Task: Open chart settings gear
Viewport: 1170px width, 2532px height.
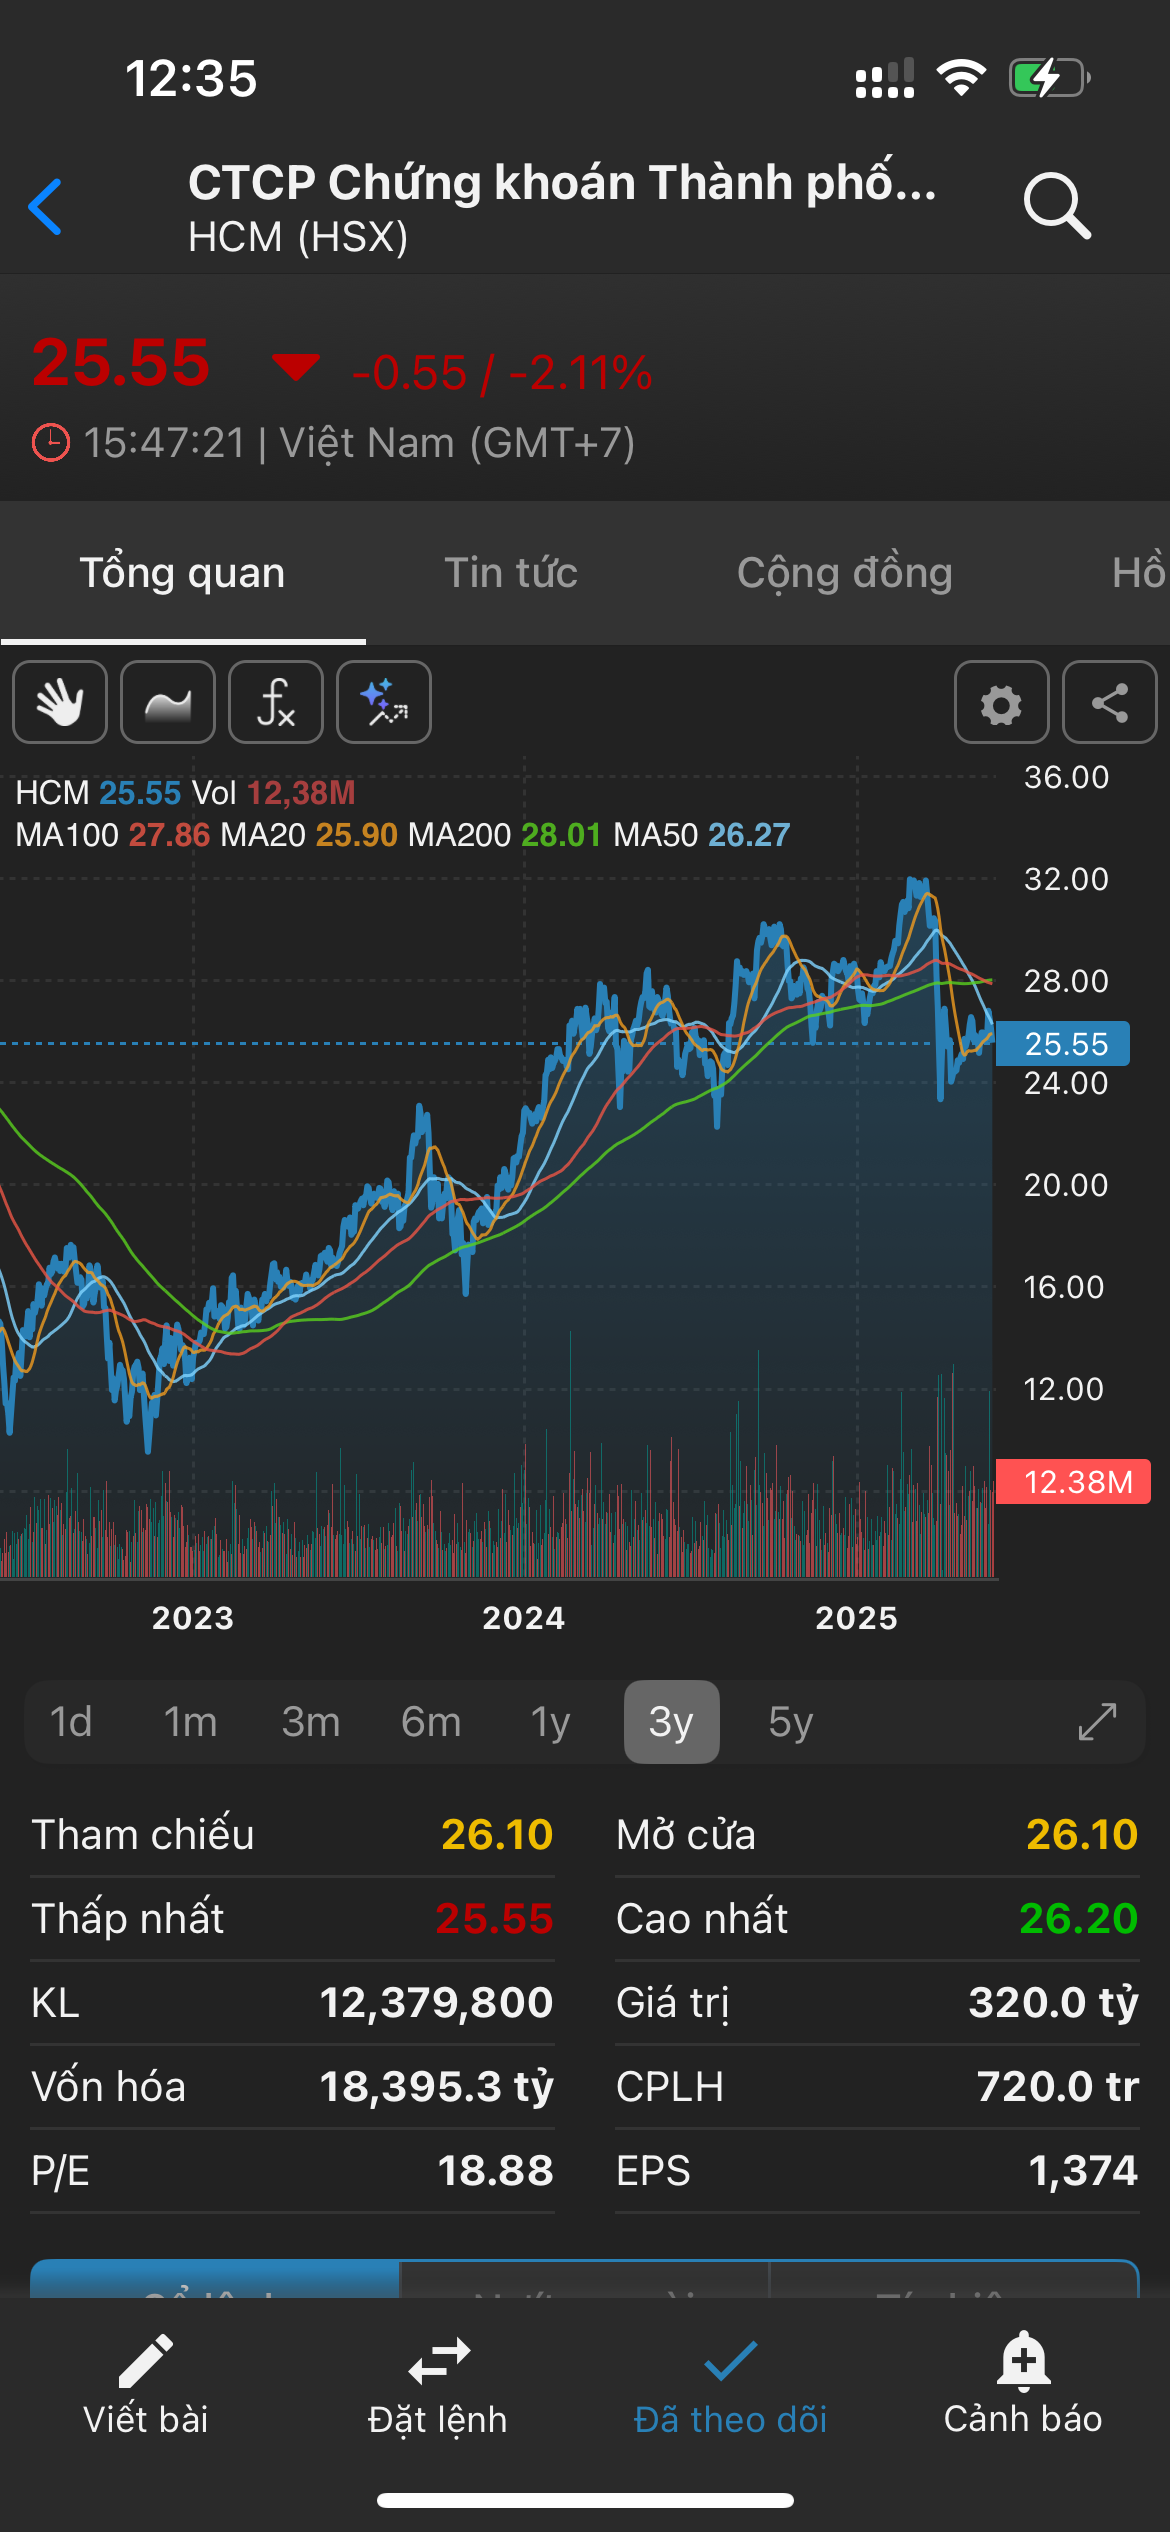Action: [x=1001, y=702]
